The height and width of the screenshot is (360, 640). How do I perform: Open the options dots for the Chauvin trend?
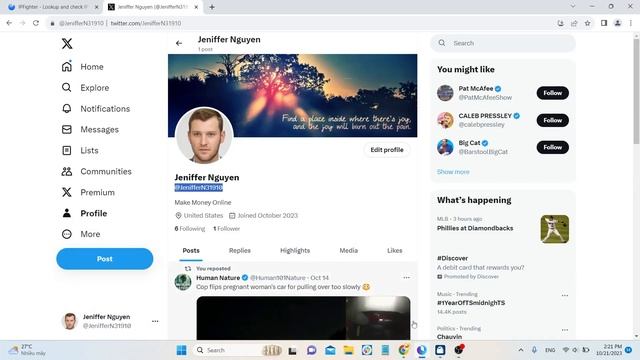(564, 329)
